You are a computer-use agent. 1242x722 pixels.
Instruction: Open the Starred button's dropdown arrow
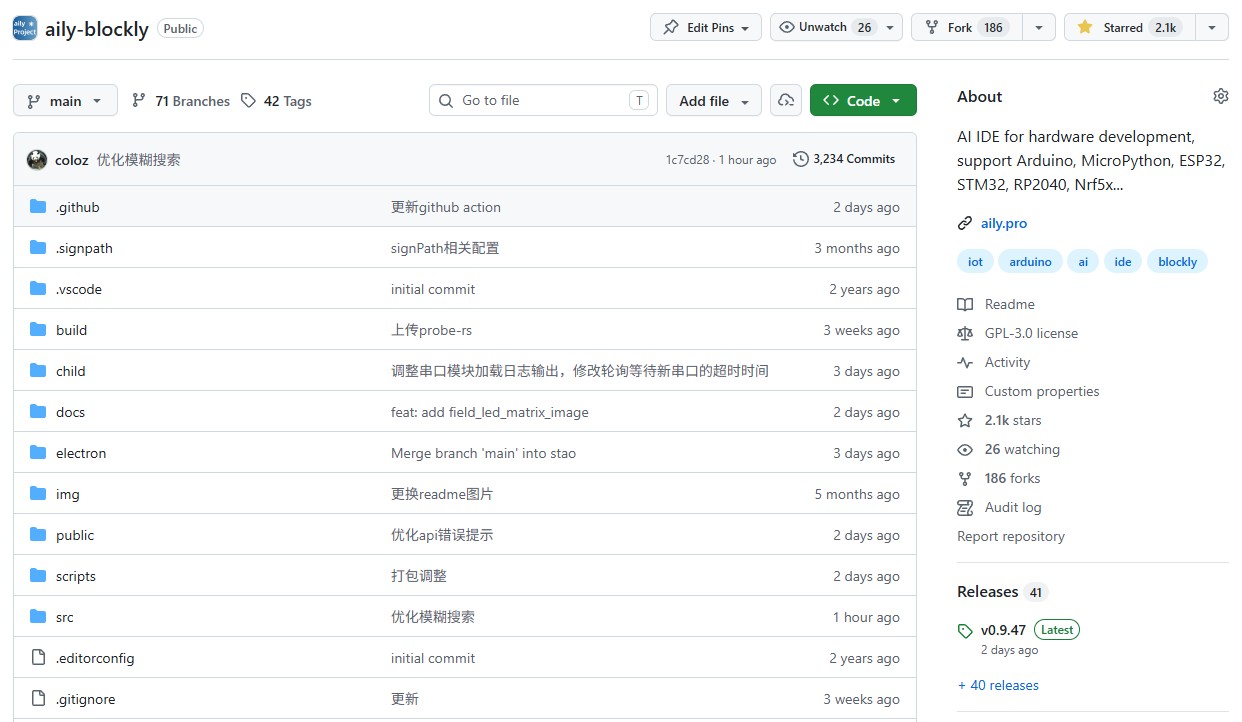[x=1211, y=27]
